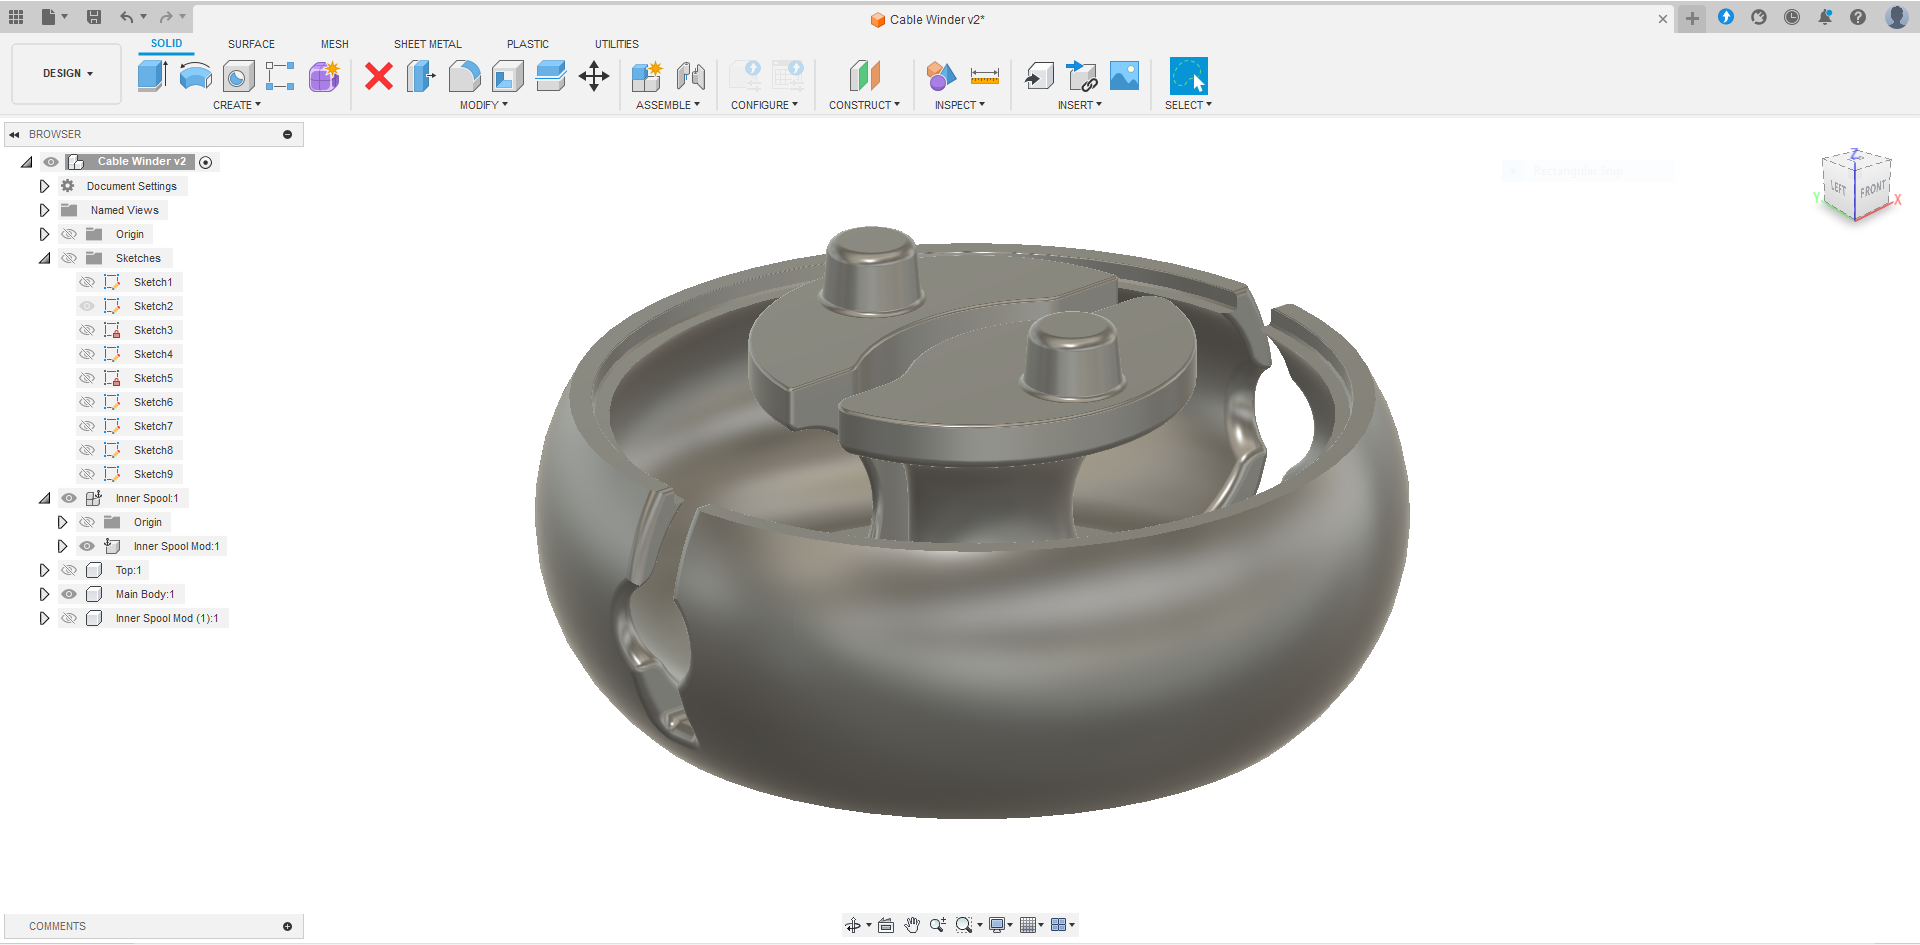Screen dimensions: 1920x945
Task: Open the CONSTRUCT dropdown menu
Action: tap(864, 105)
